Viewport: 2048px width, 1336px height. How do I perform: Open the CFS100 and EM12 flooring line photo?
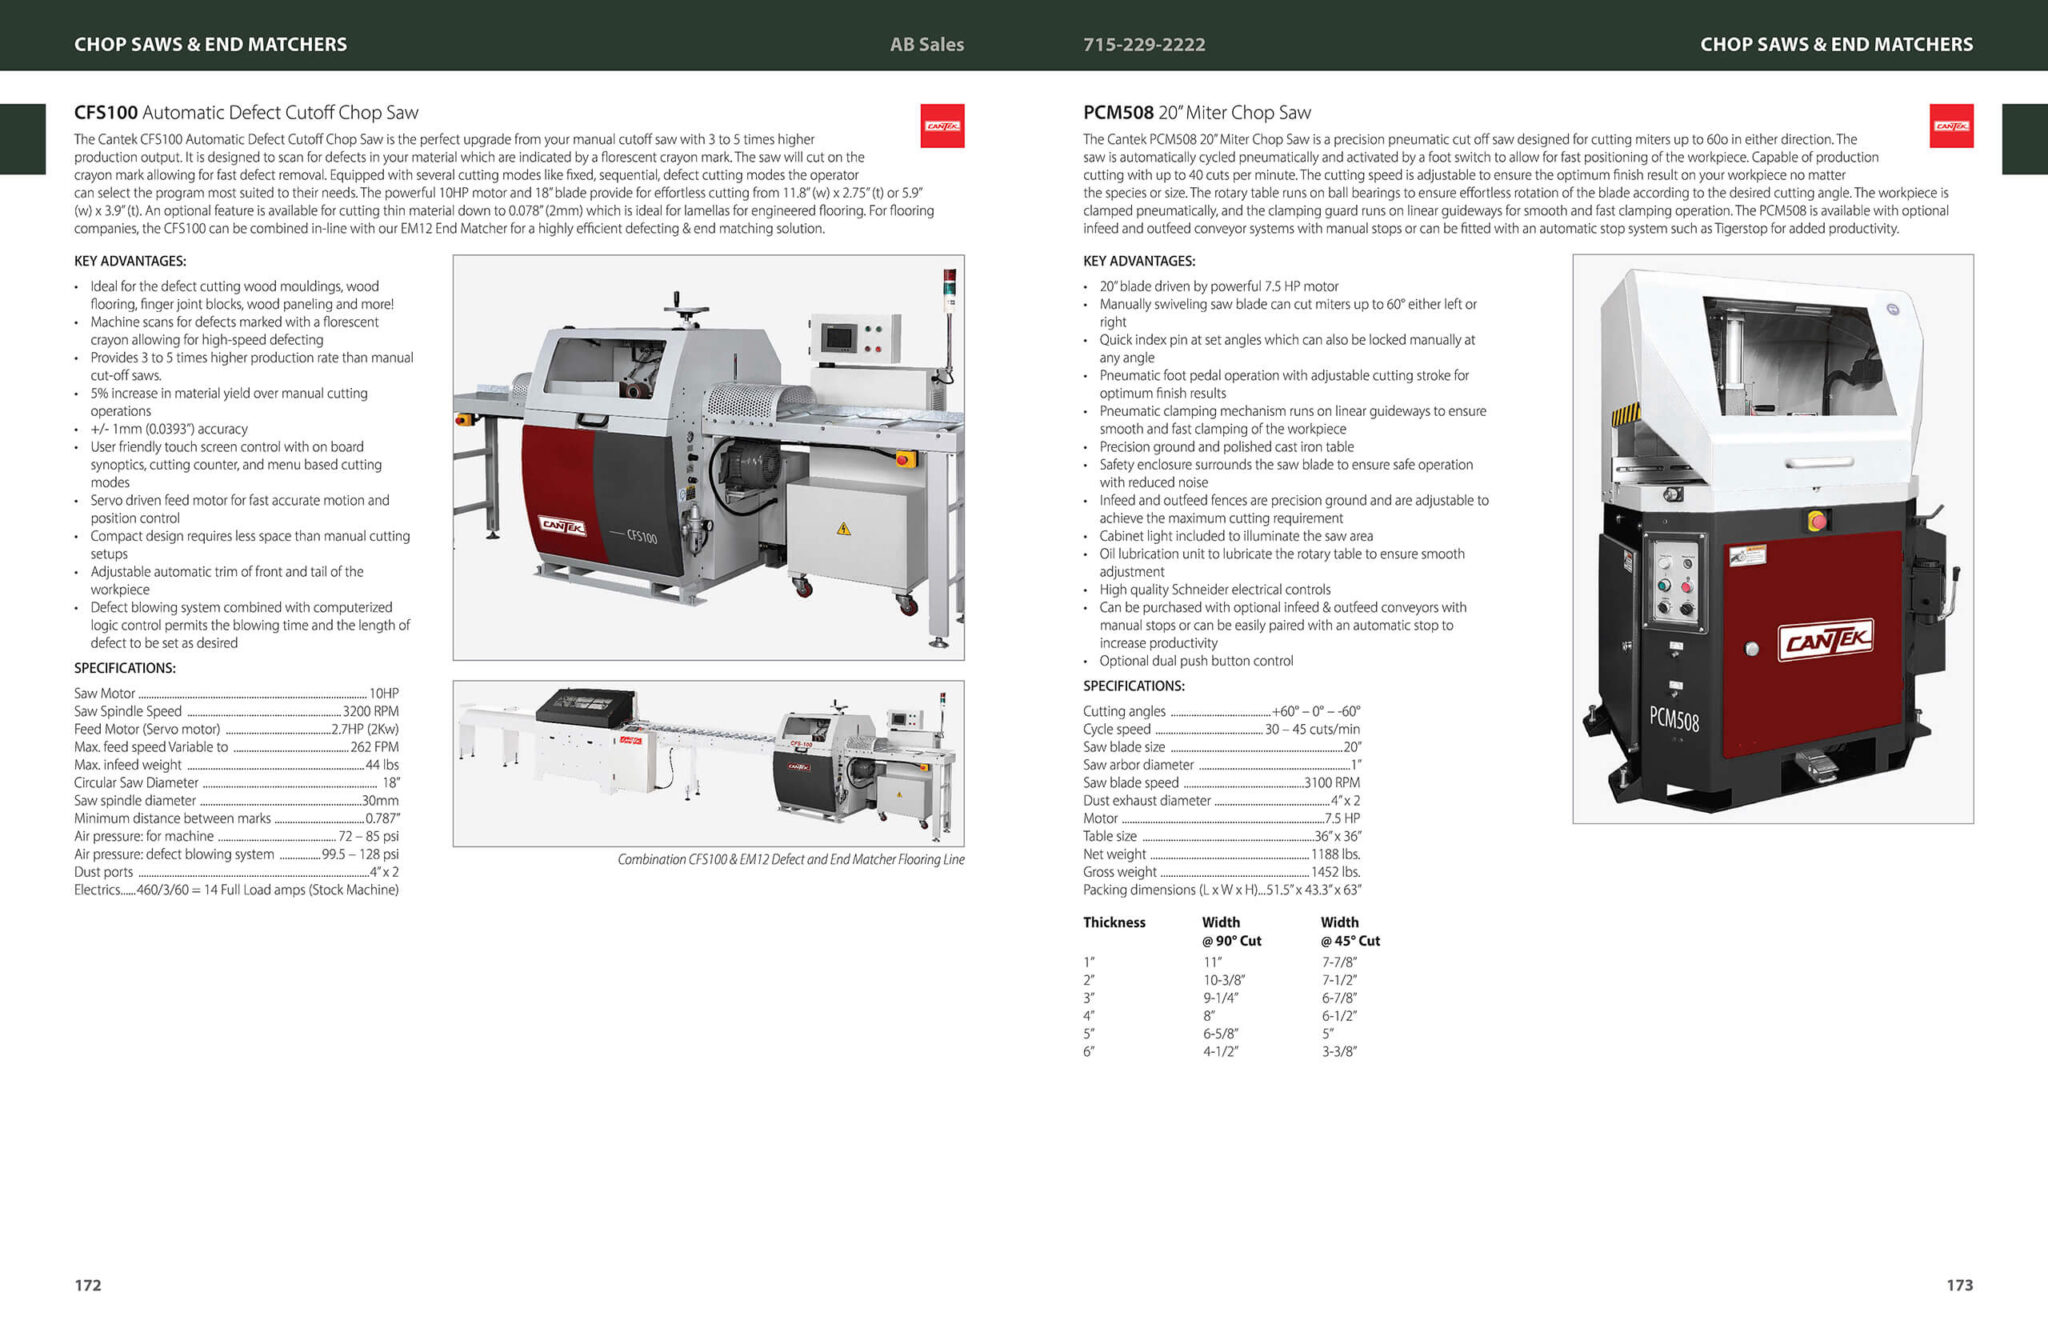tap(708, 763)
